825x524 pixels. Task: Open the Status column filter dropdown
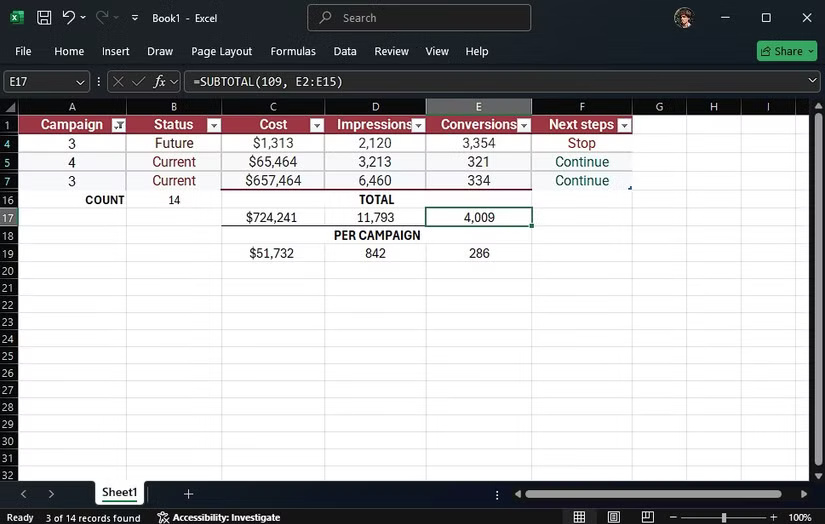click(x=214, y=125)
